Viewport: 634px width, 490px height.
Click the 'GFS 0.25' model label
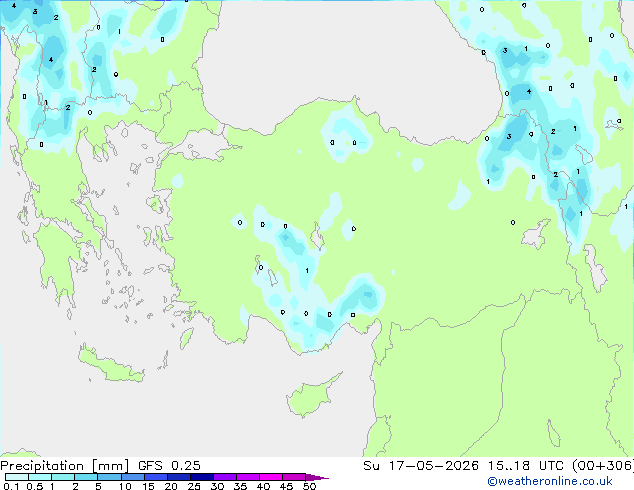[169, 466]
